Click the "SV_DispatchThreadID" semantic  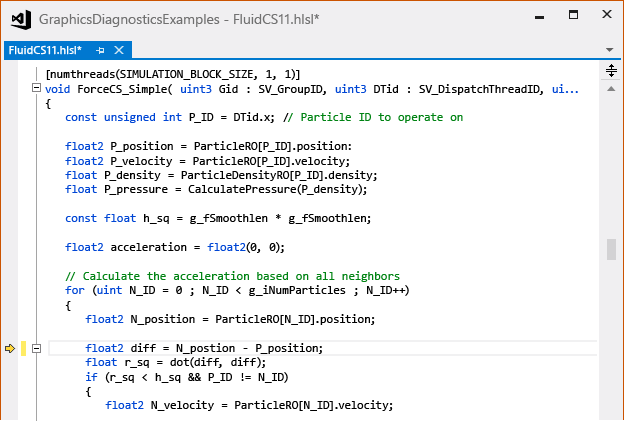480,89
